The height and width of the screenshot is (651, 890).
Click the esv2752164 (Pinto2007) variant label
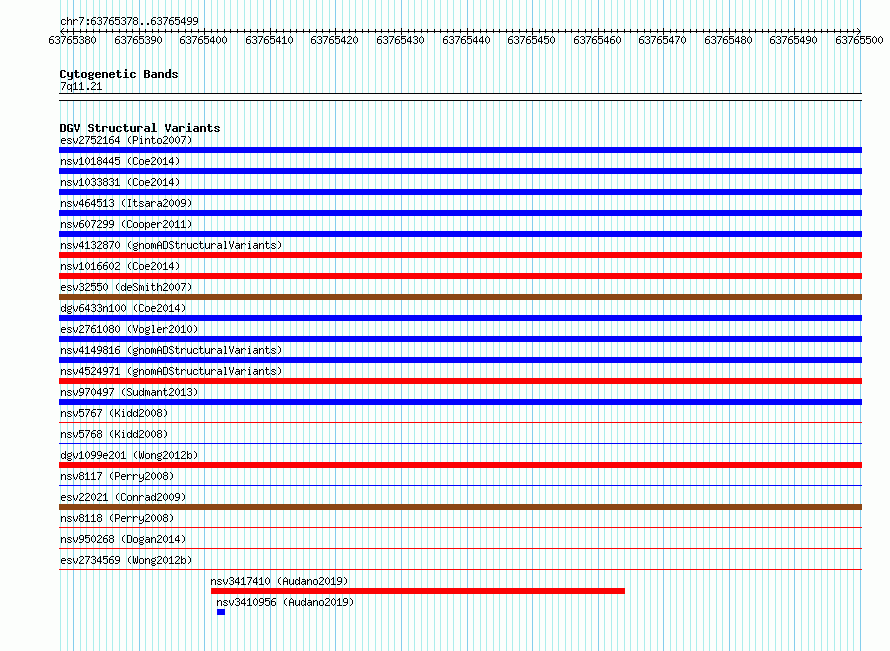(x=126, y=140)
